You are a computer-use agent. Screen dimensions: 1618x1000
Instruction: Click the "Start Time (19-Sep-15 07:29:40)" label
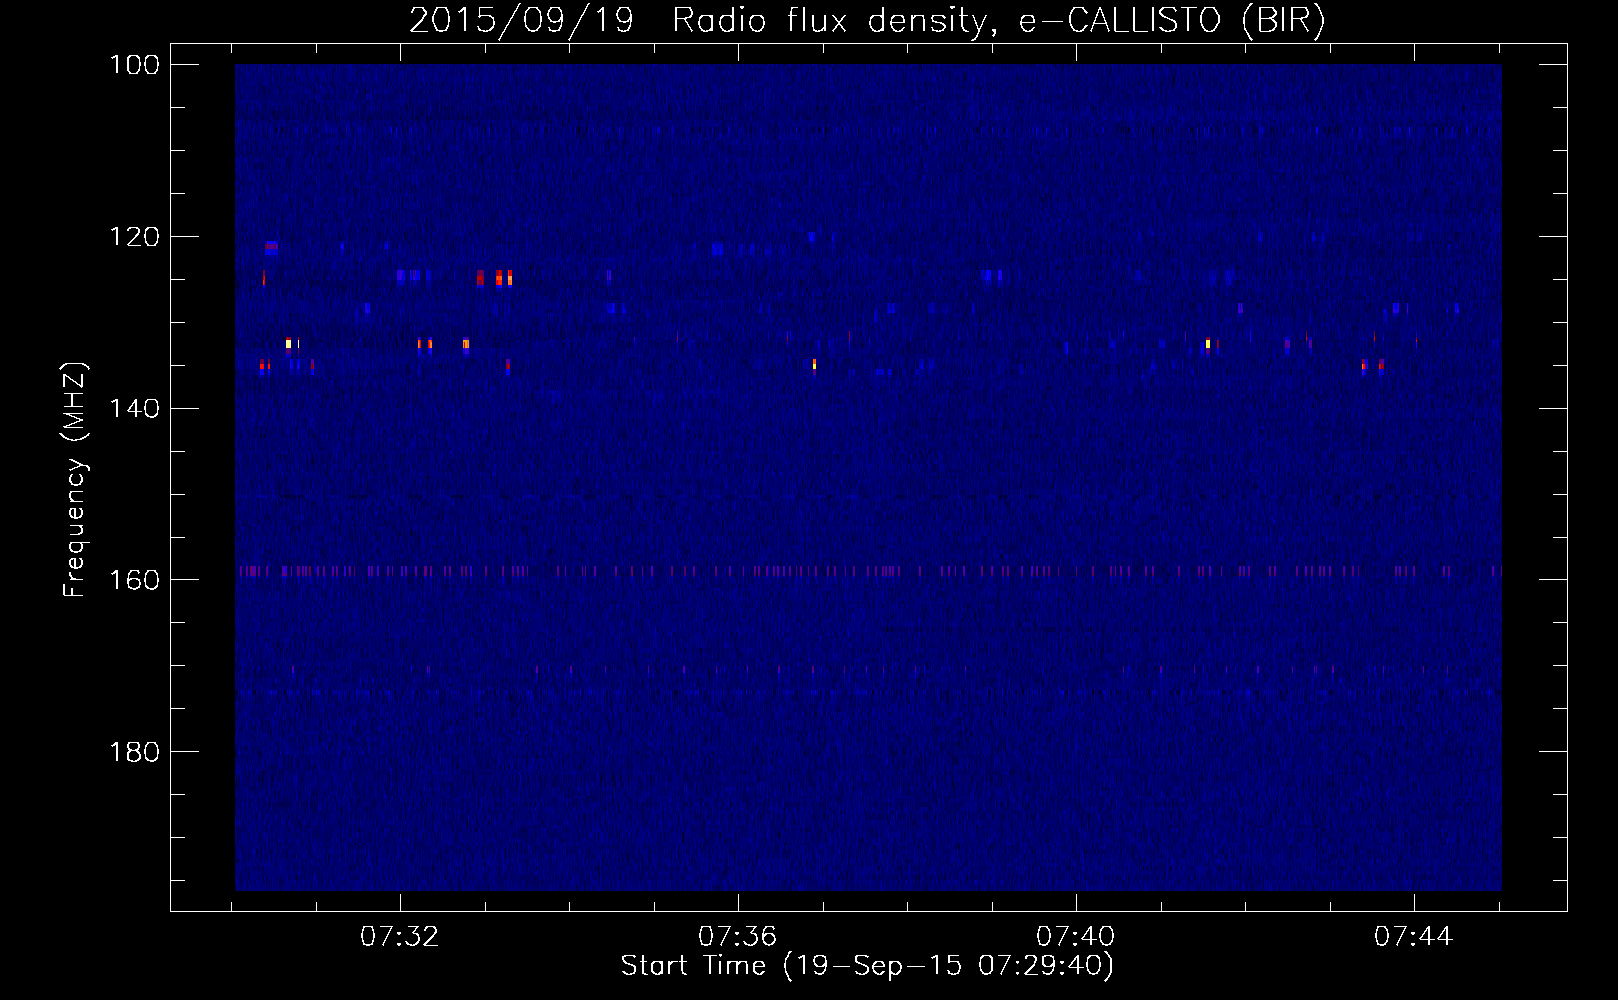[867, 966]
